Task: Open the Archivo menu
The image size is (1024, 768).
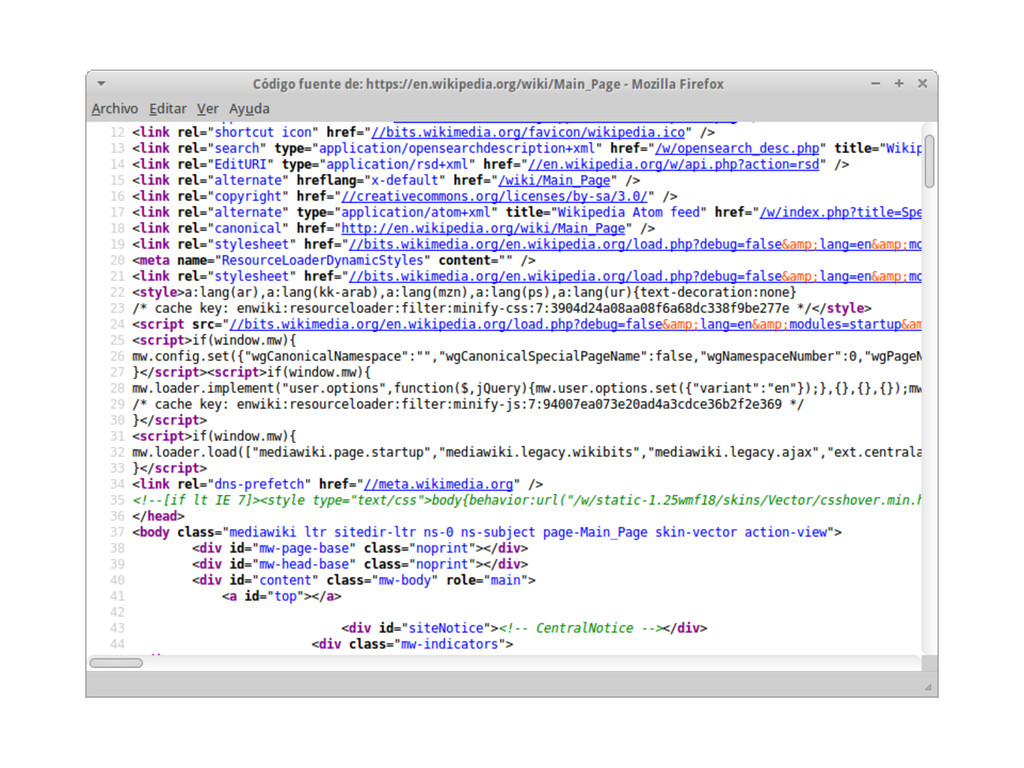Action: [114, 108]
